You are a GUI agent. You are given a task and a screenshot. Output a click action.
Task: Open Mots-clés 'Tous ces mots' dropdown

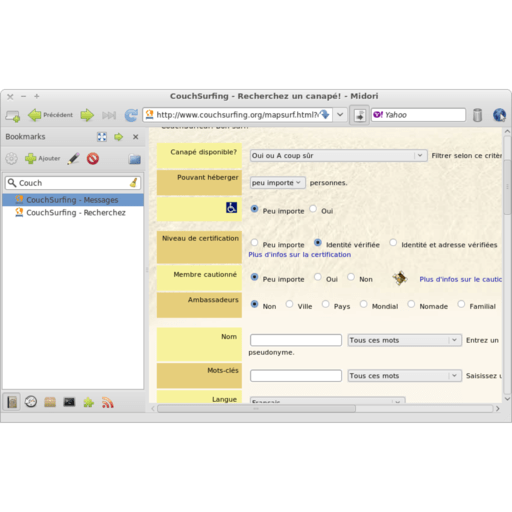coord(405,376)
